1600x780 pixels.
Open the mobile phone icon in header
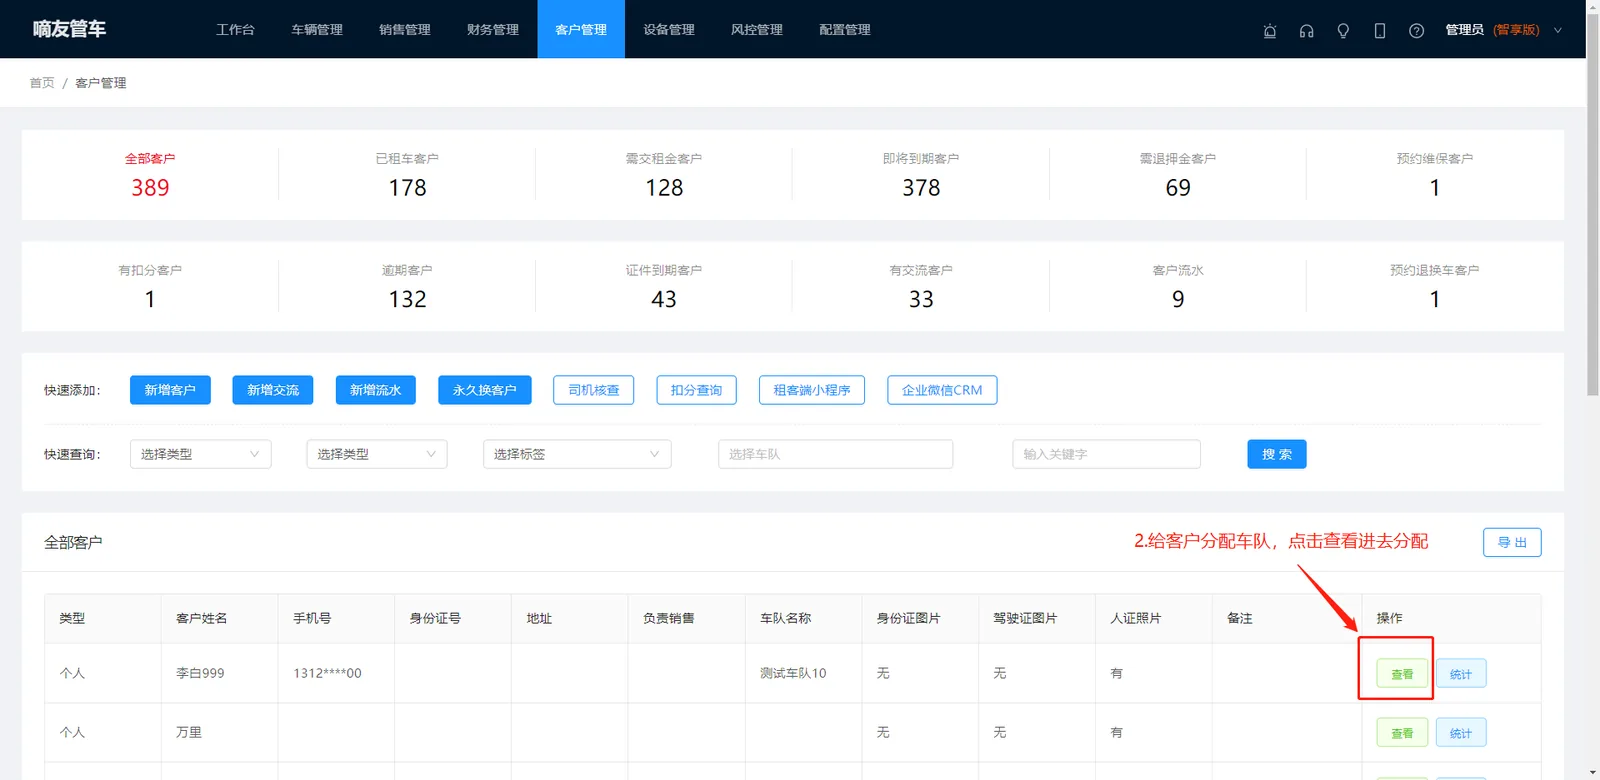[x=1380, y=30]
